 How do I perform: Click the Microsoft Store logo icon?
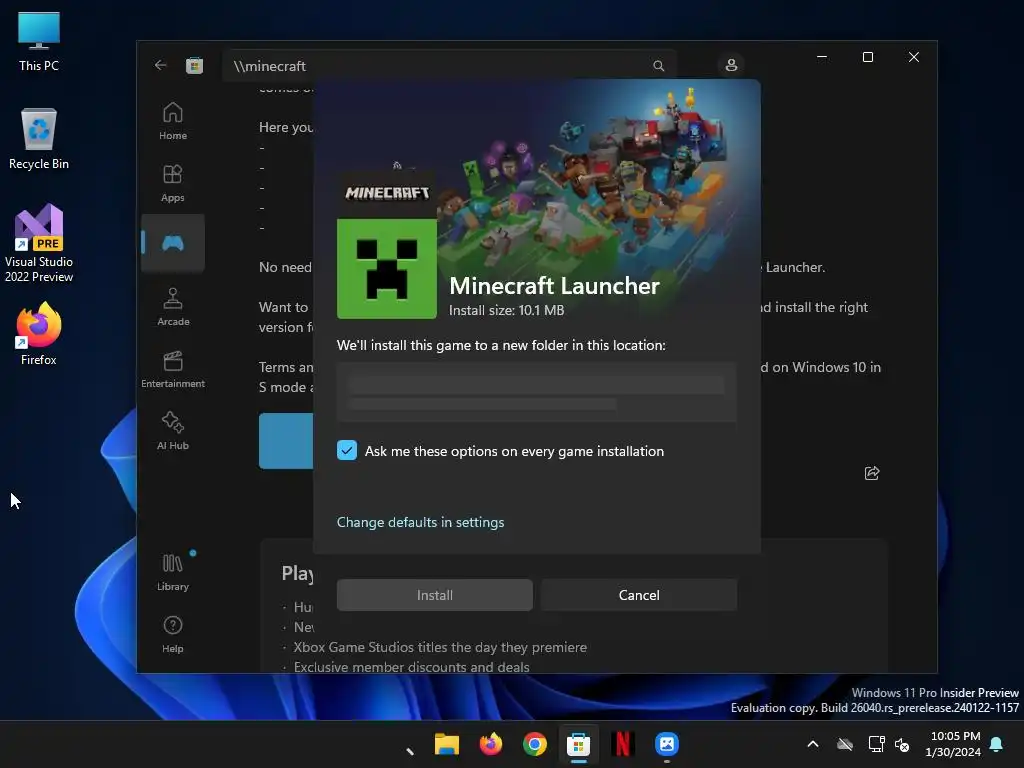click(194, 65)
